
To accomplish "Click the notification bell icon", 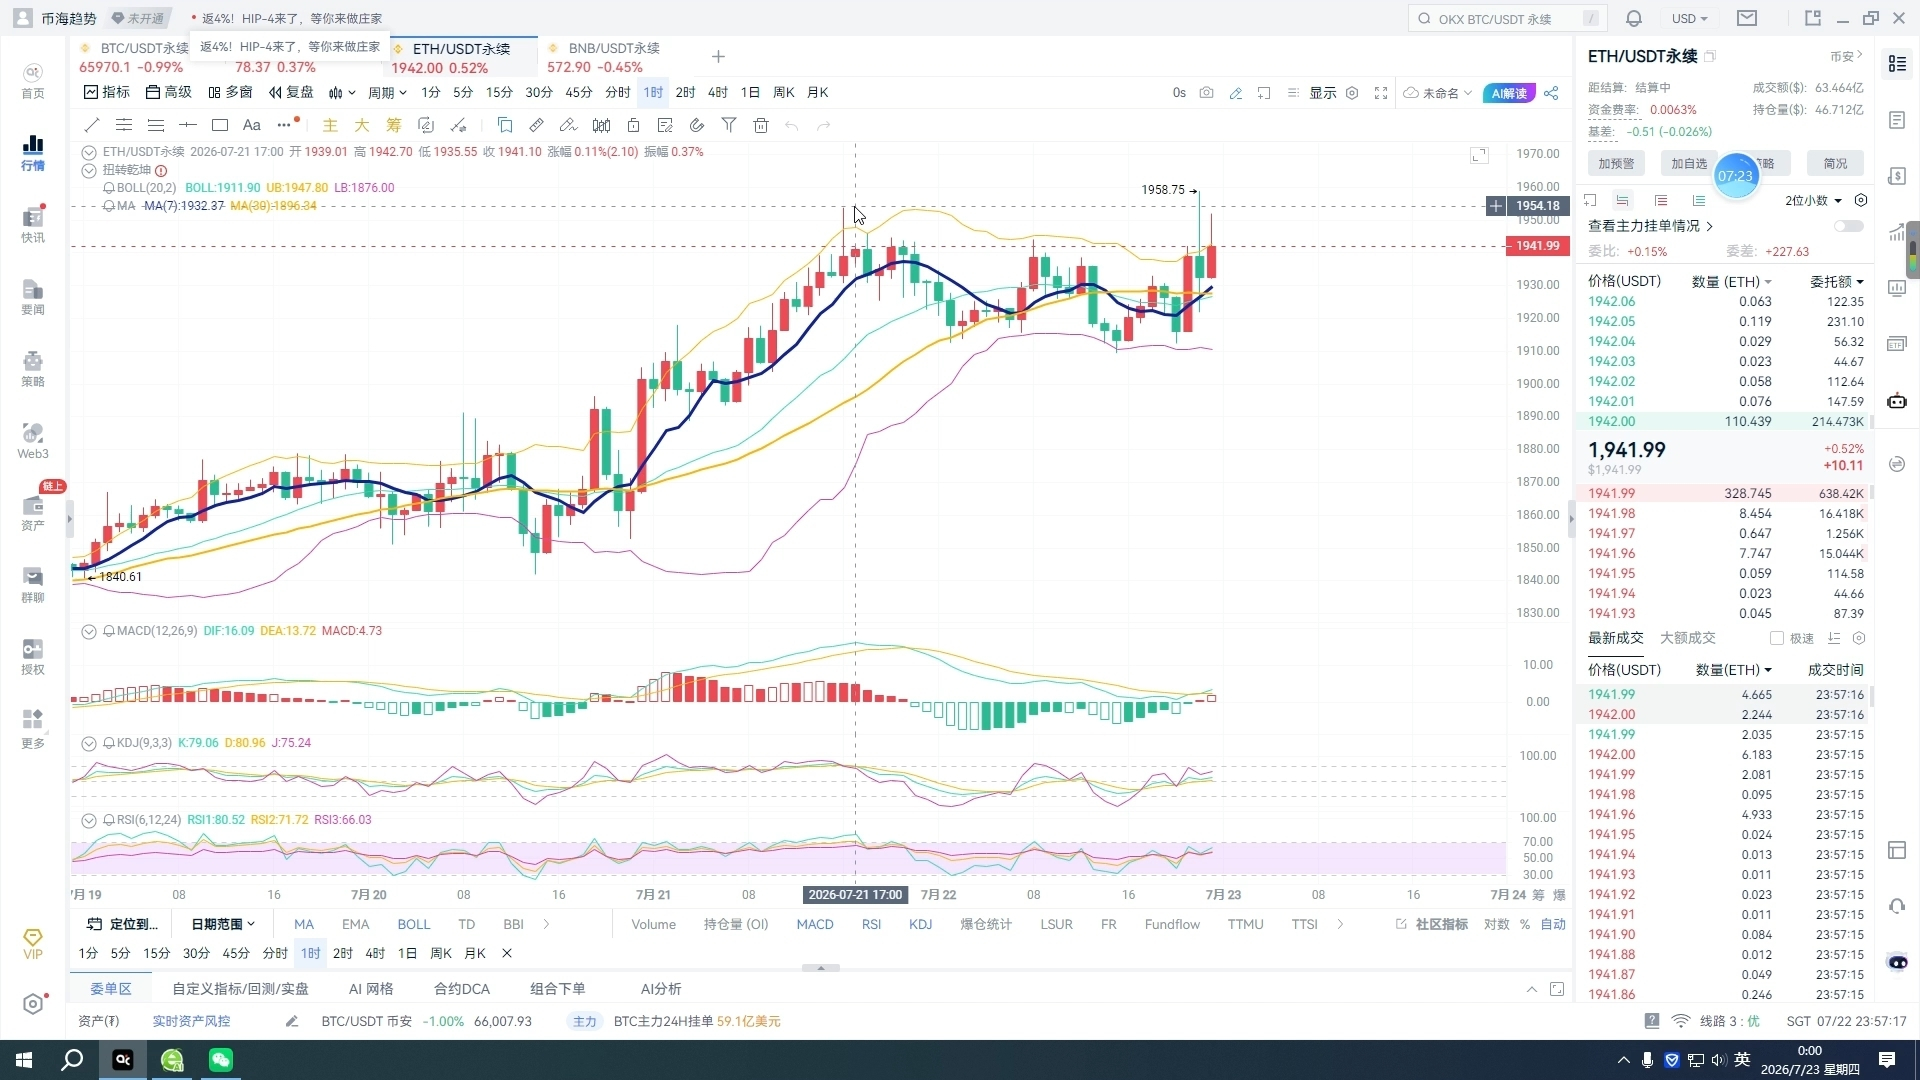I will (x=1634, y=18).
